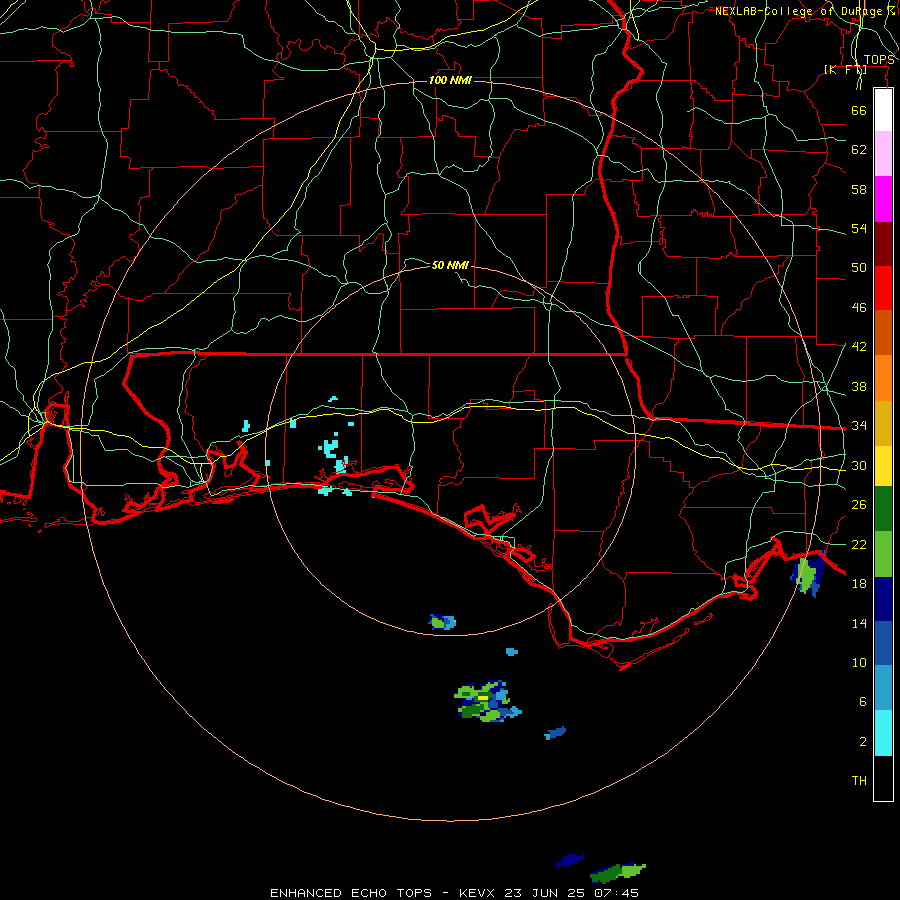Click the legend value 2

863,742
